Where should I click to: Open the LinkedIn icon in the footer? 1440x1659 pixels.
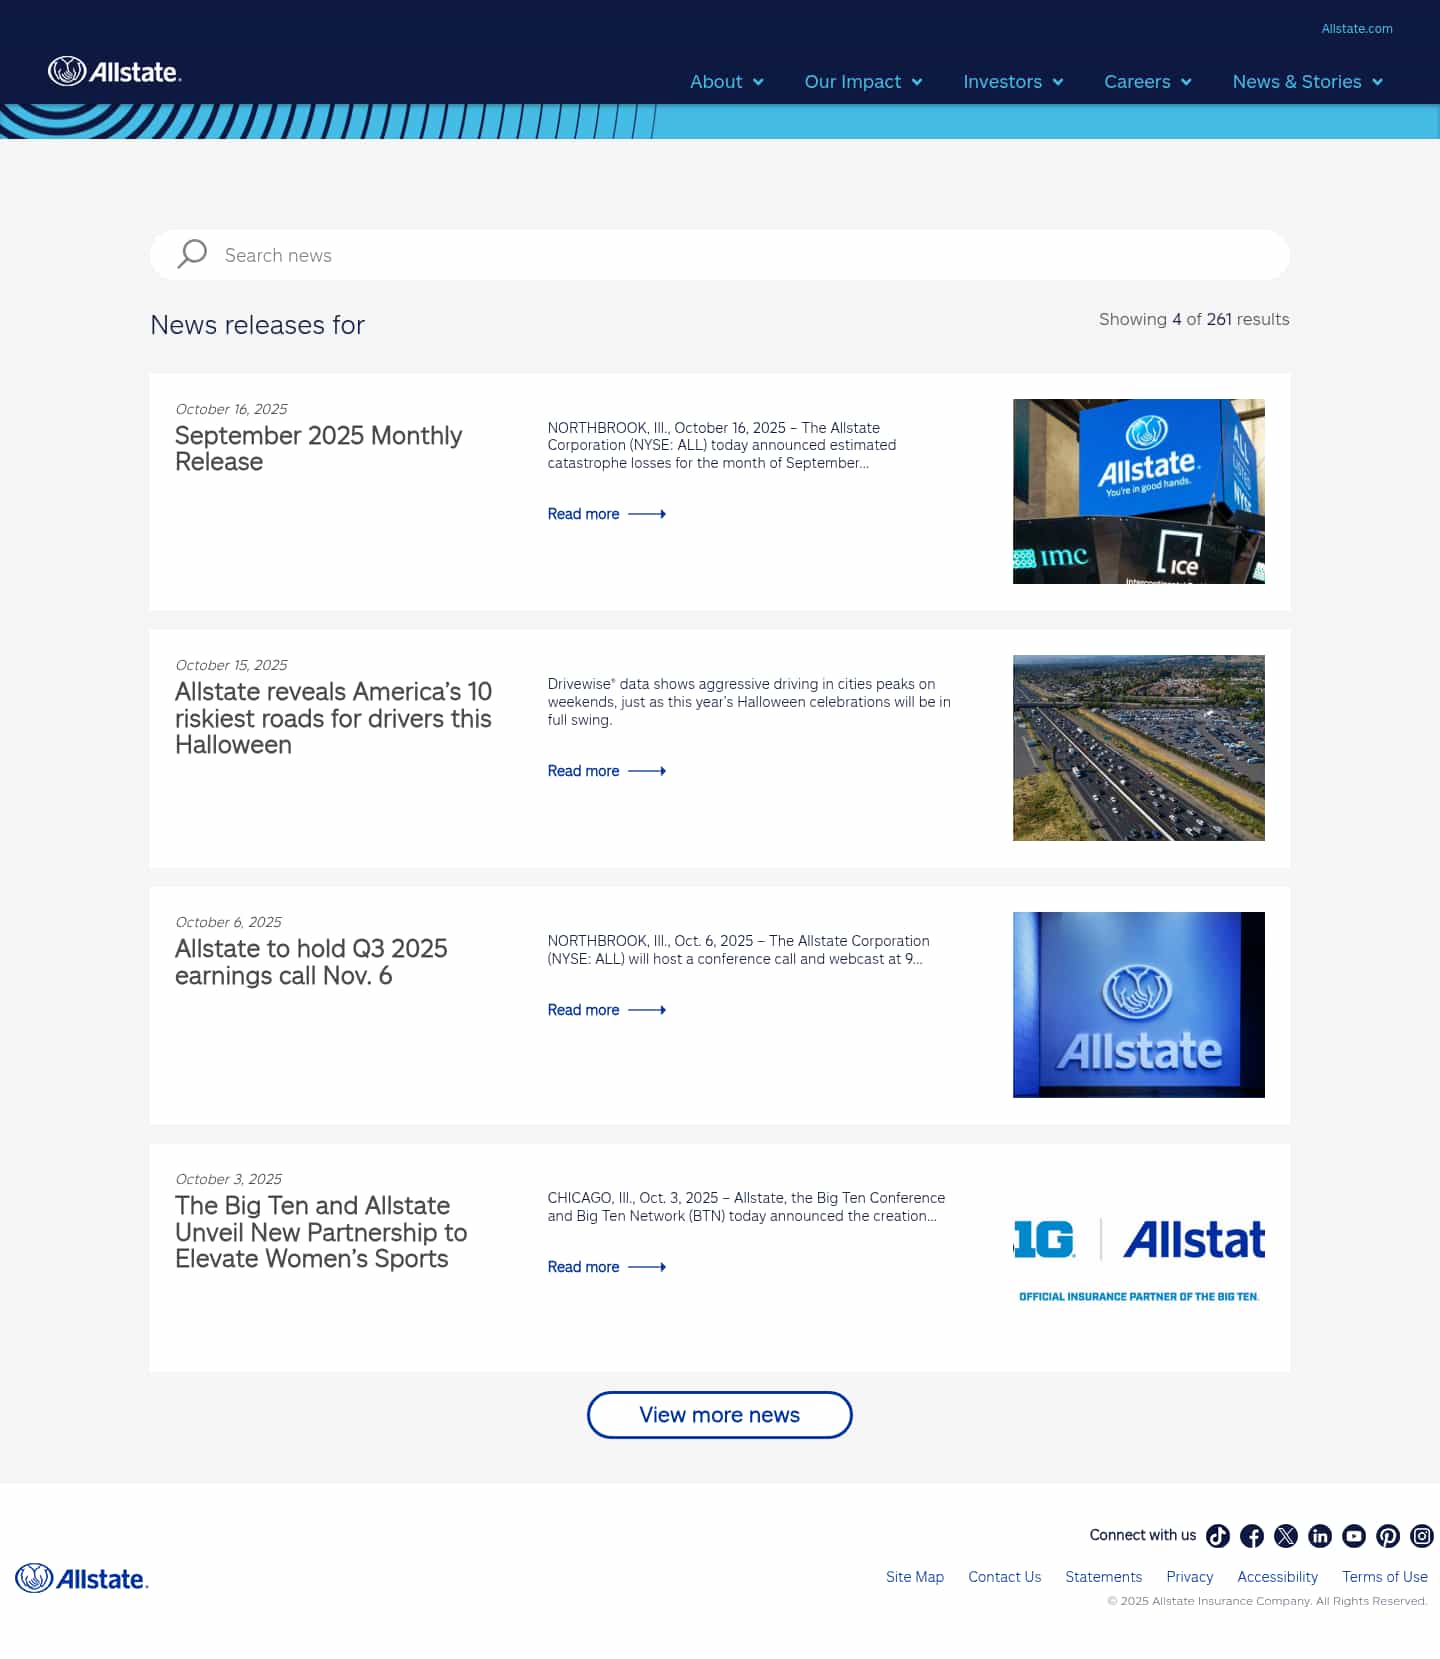point(1320,1536)
